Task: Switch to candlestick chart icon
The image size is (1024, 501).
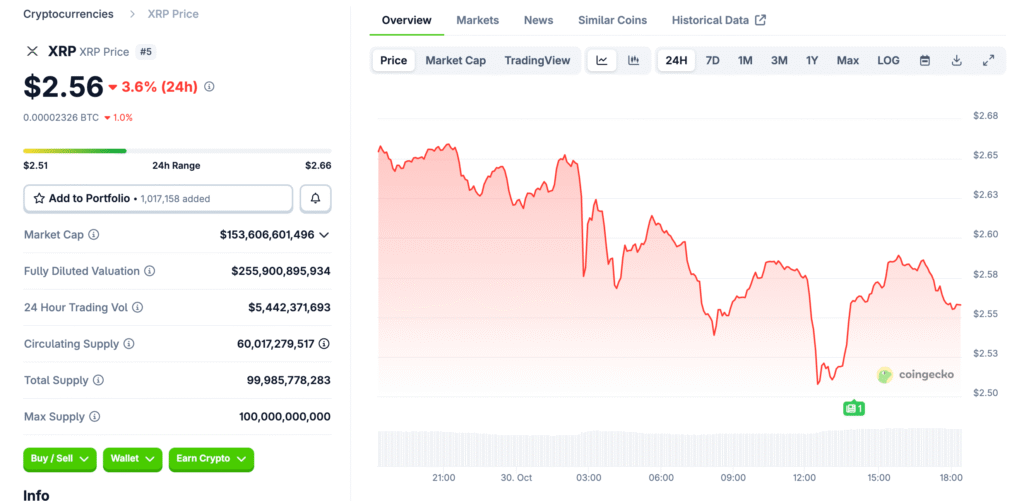Action: click(x=633, y=60)
